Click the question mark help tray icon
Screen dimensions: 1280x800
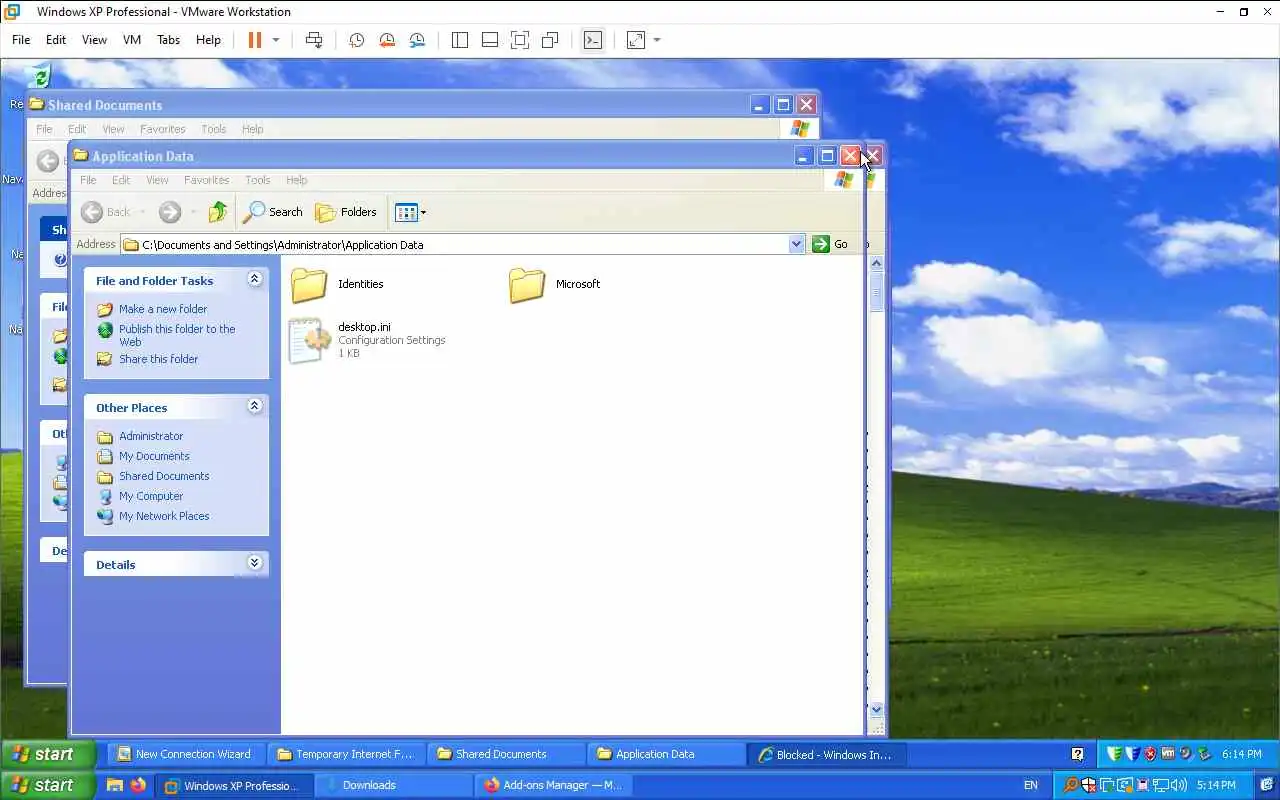coord(1077,754)
